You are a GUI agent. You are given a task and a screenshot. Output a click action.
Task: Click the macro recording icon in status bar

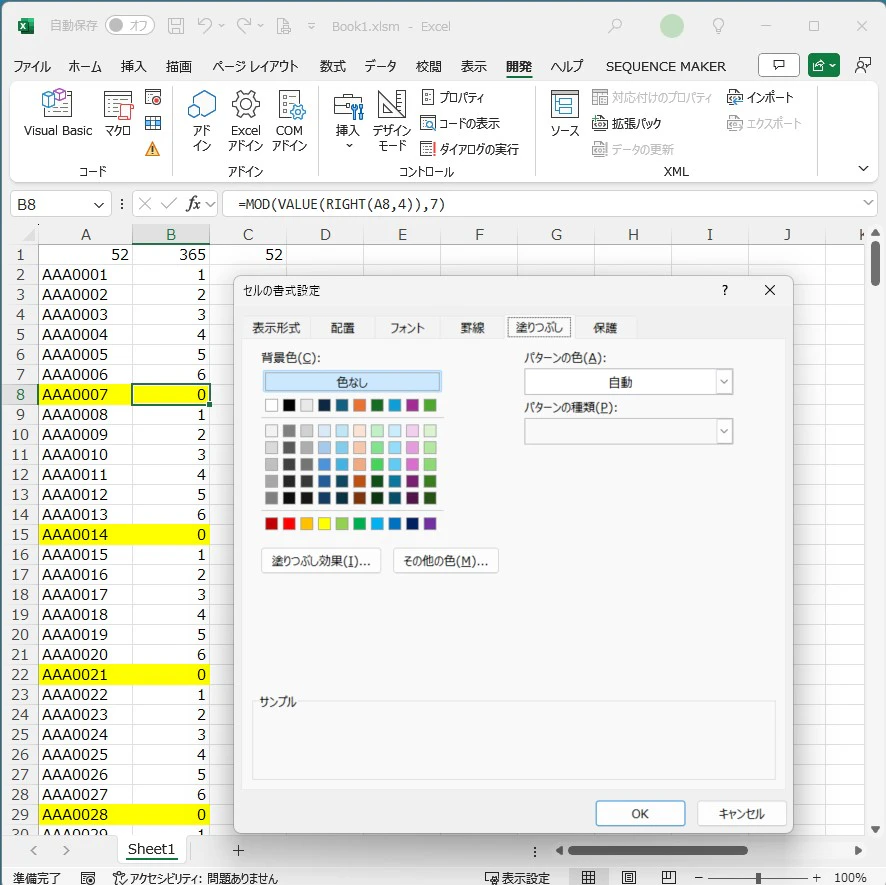[88, 878]
